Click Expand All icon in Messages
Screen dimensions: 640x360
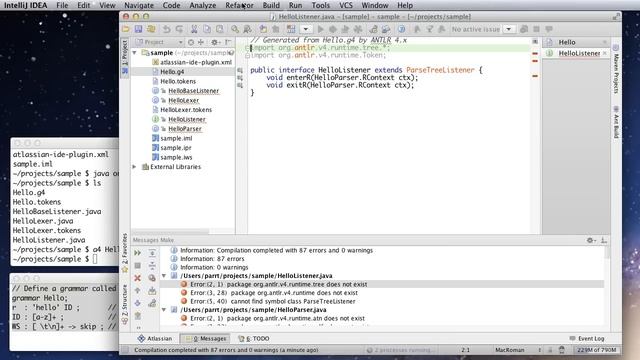coord(152,253)
